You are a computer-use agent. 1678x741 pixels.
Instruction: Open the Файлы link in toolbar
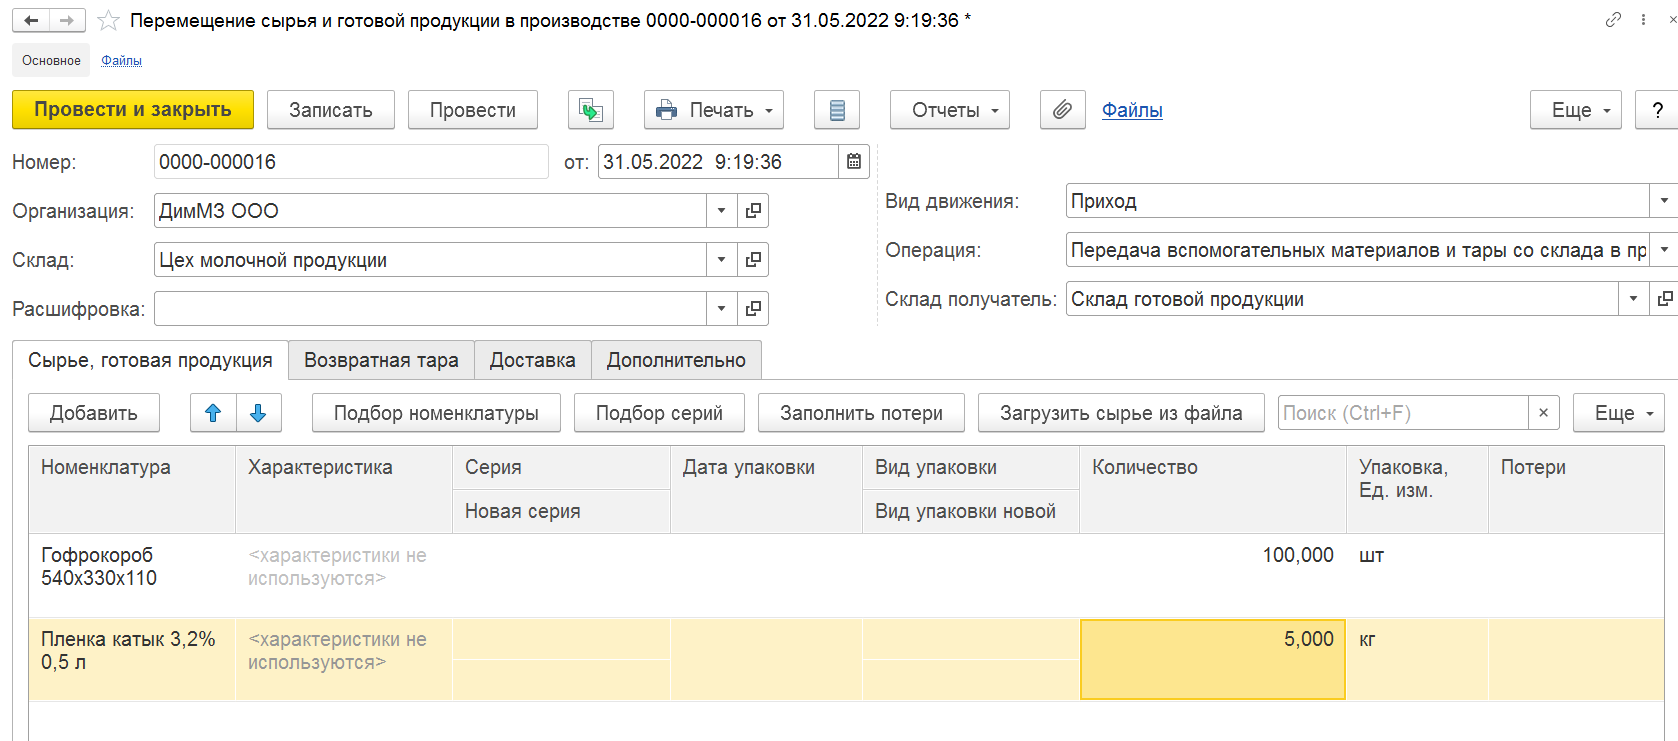click(1132, 110)
